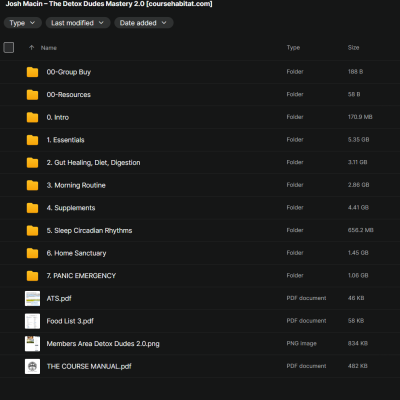
Task: Click the '834 KB' size value
Action: click(x=358, y=344)
